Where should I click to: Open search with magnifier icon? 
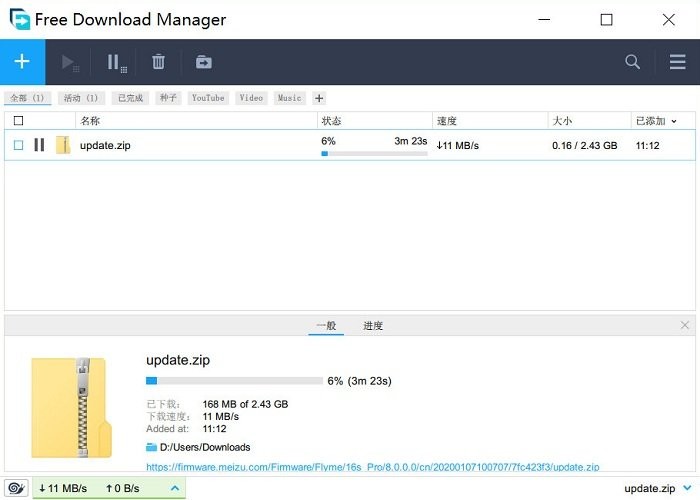pyautogui.click(x=632, y=62)
